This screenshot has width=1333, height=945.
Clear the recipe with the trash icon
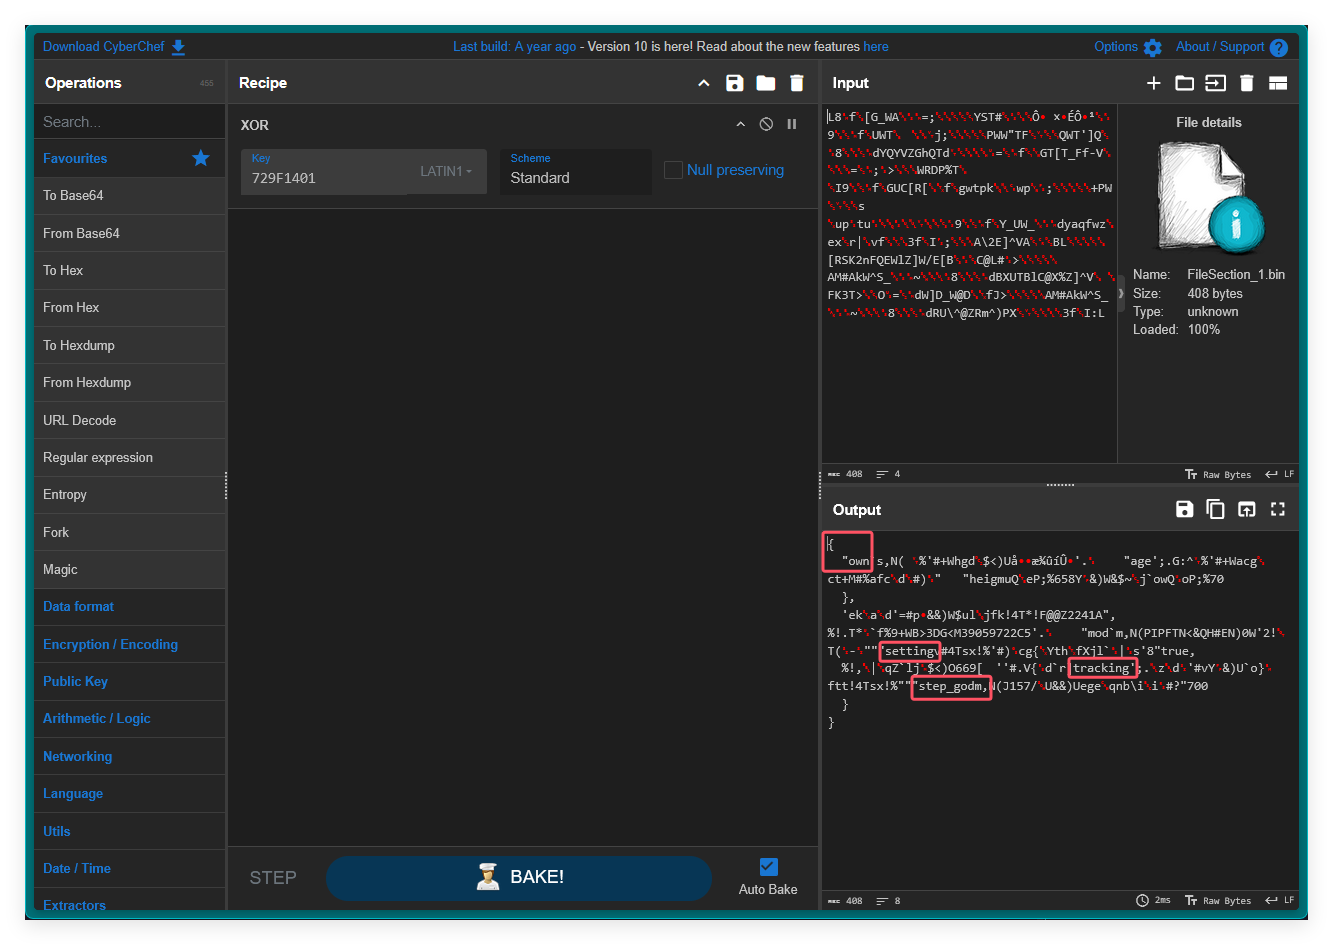pos(797,83)
